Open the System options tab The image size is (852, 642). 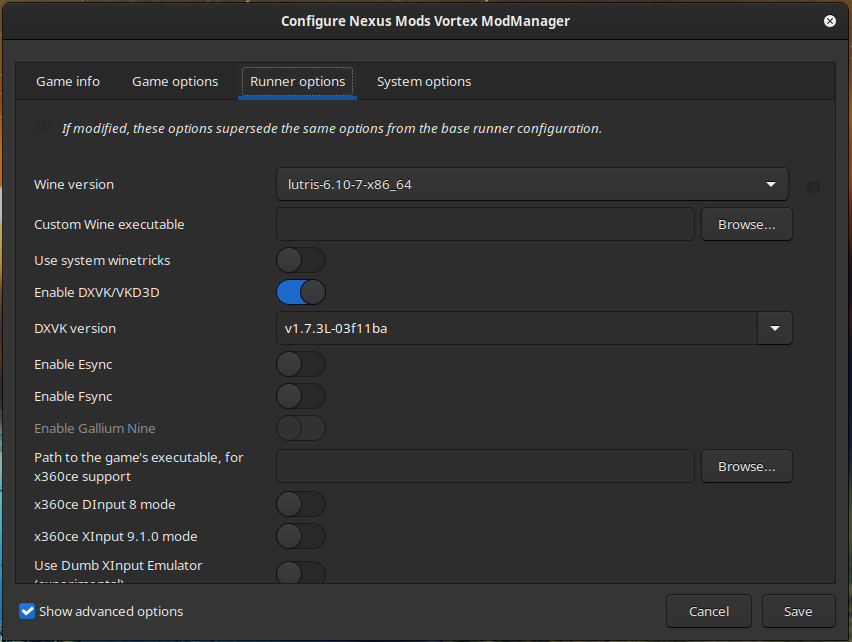pyautogui.click(x=424, y=81)
